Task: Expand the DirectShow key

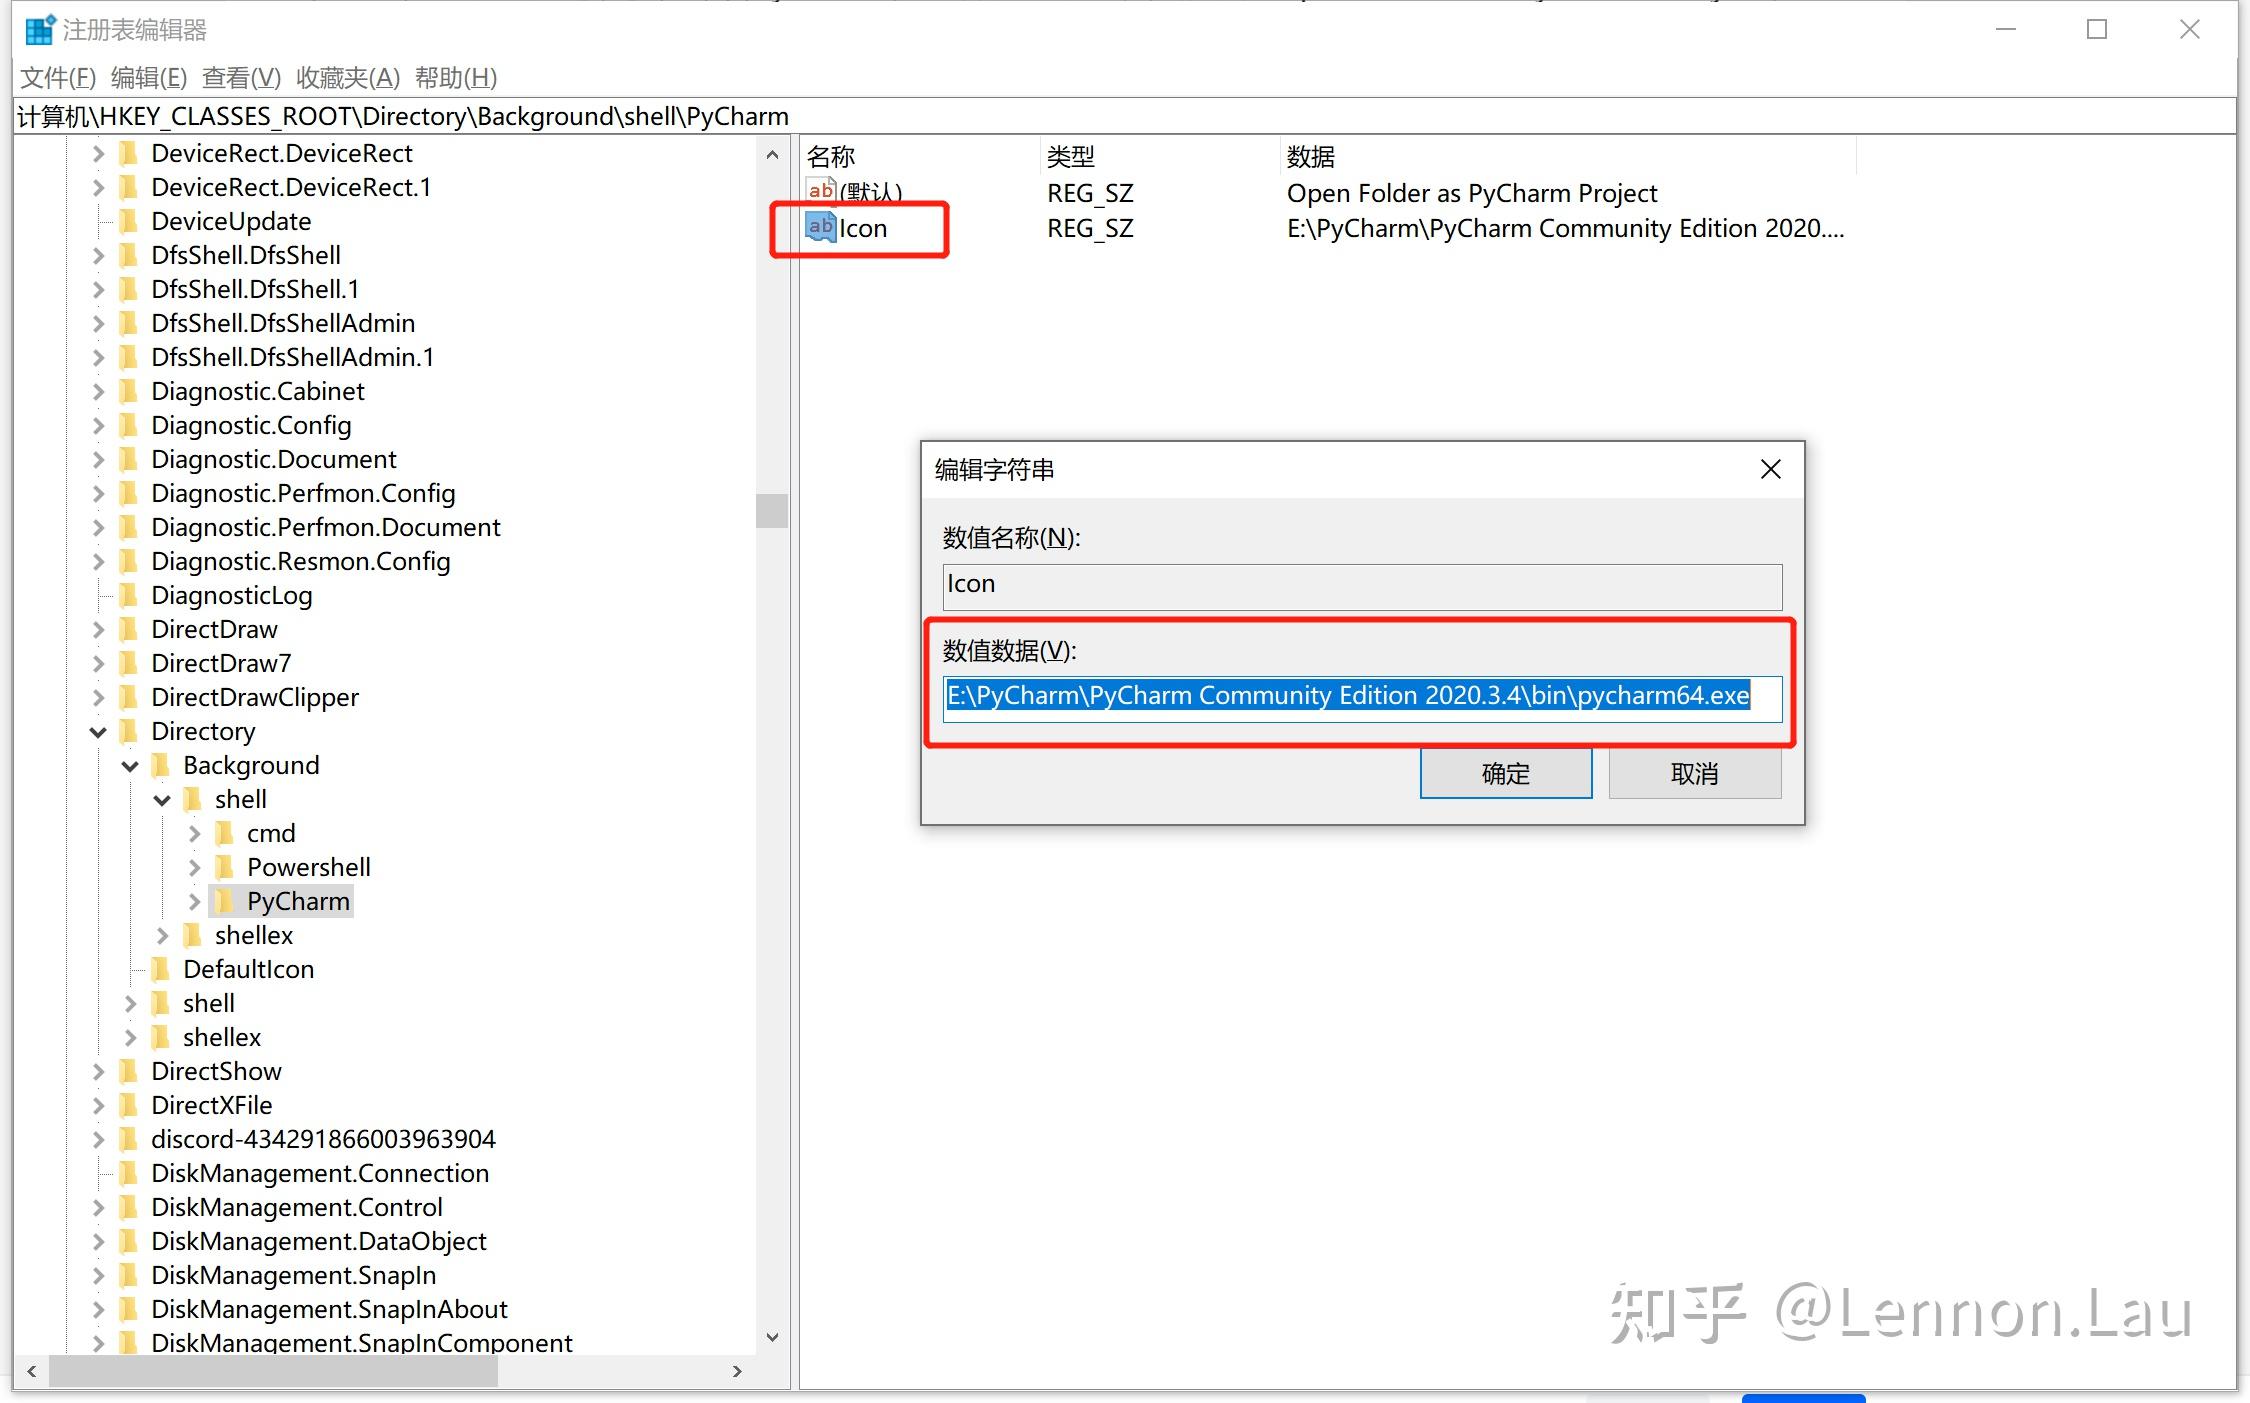Action: (x=98, y=1071)
